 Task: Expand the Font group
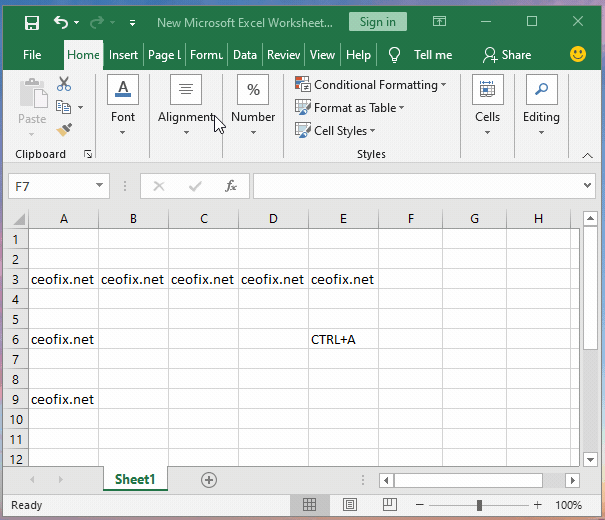point(123,105)
